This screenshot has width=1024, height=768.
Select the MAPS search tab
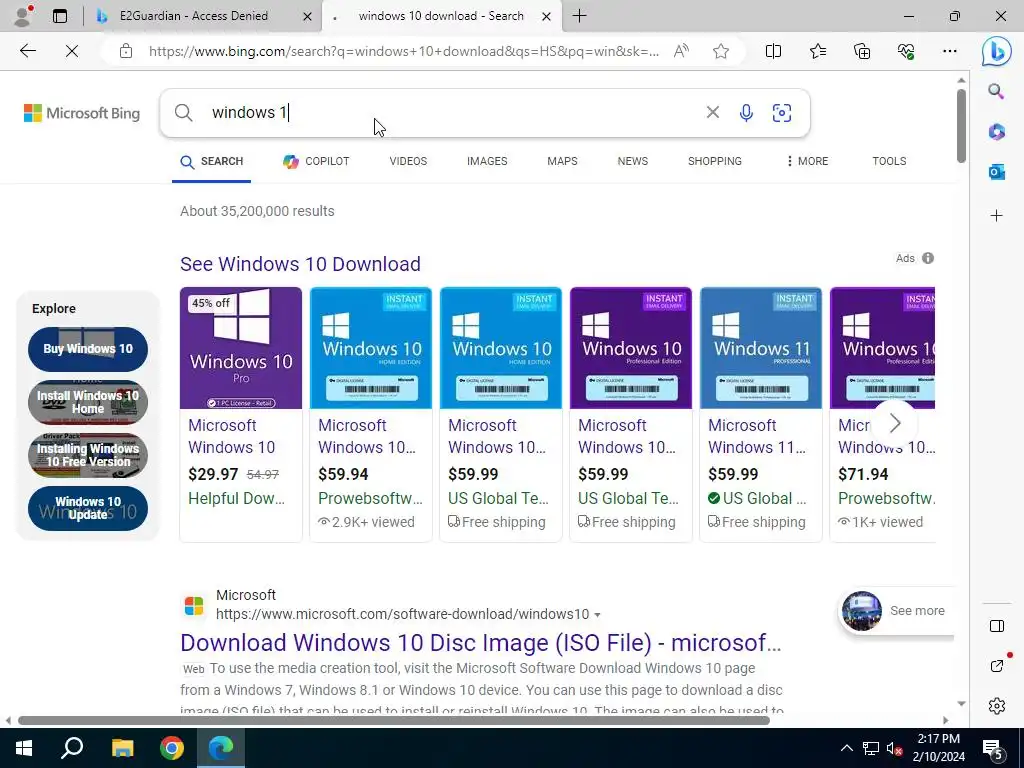(x=562, y=161)
